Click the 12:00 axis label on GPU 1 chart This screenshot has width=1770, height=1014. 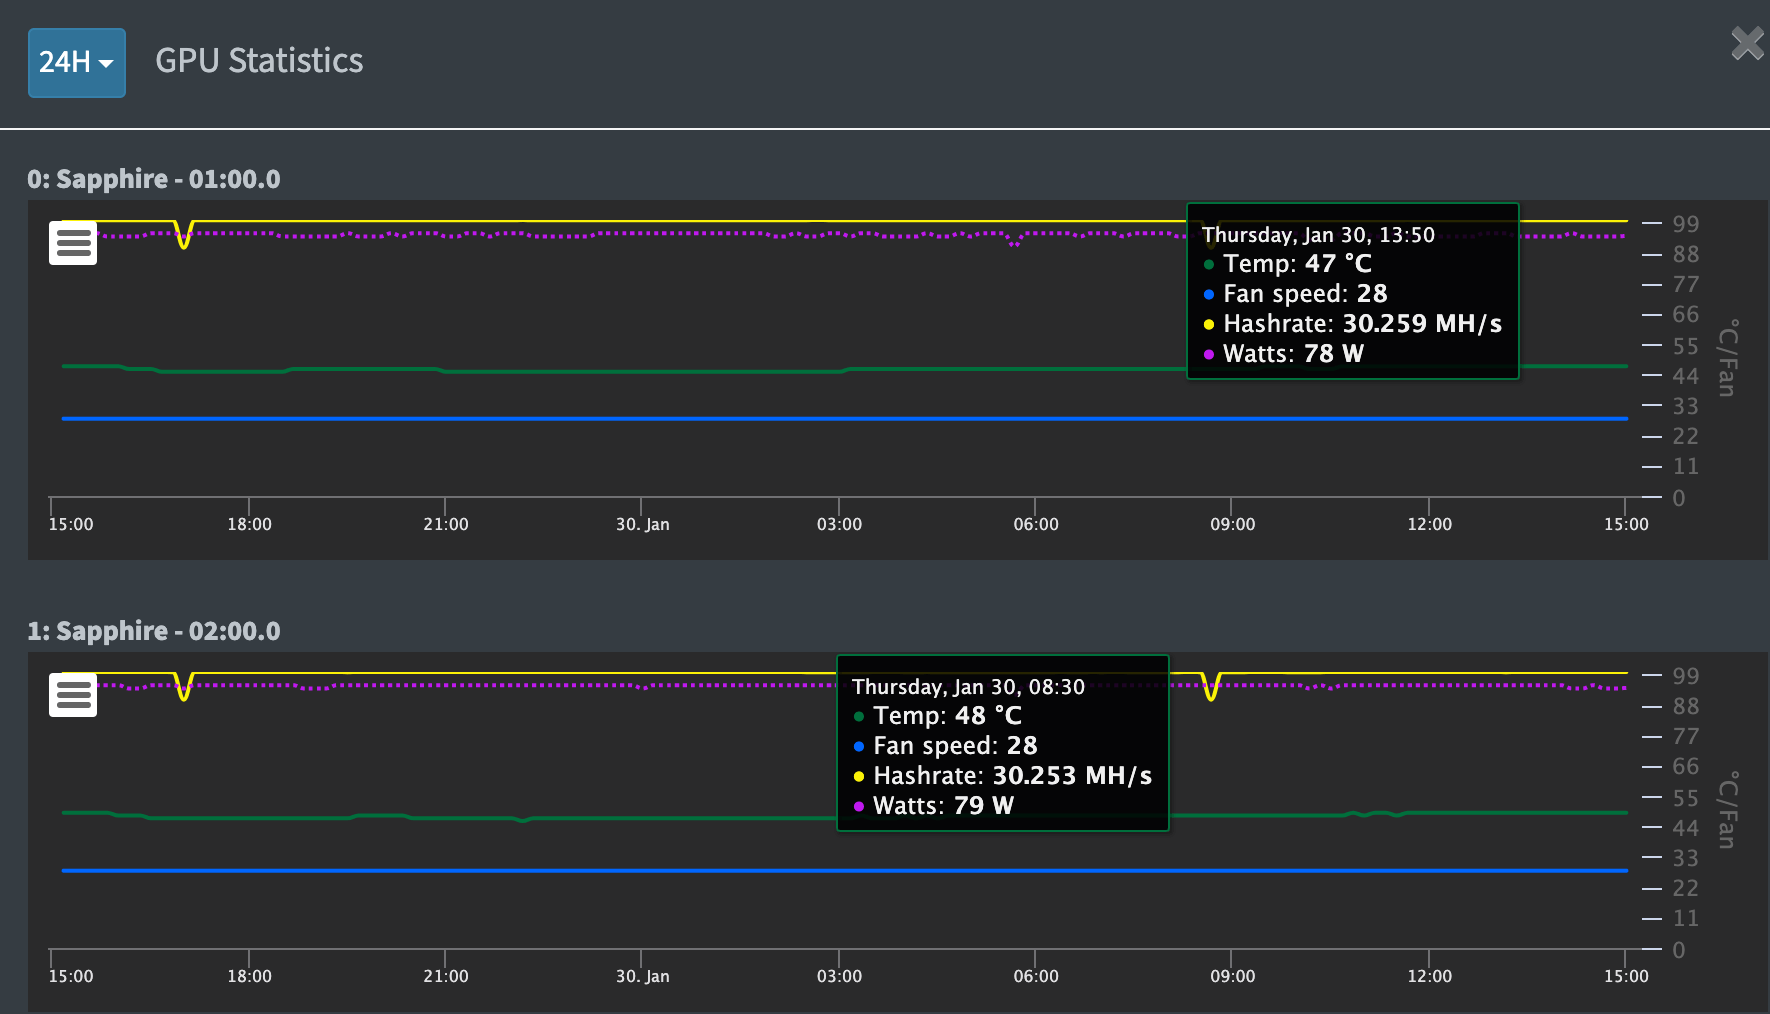[1429, 976]
